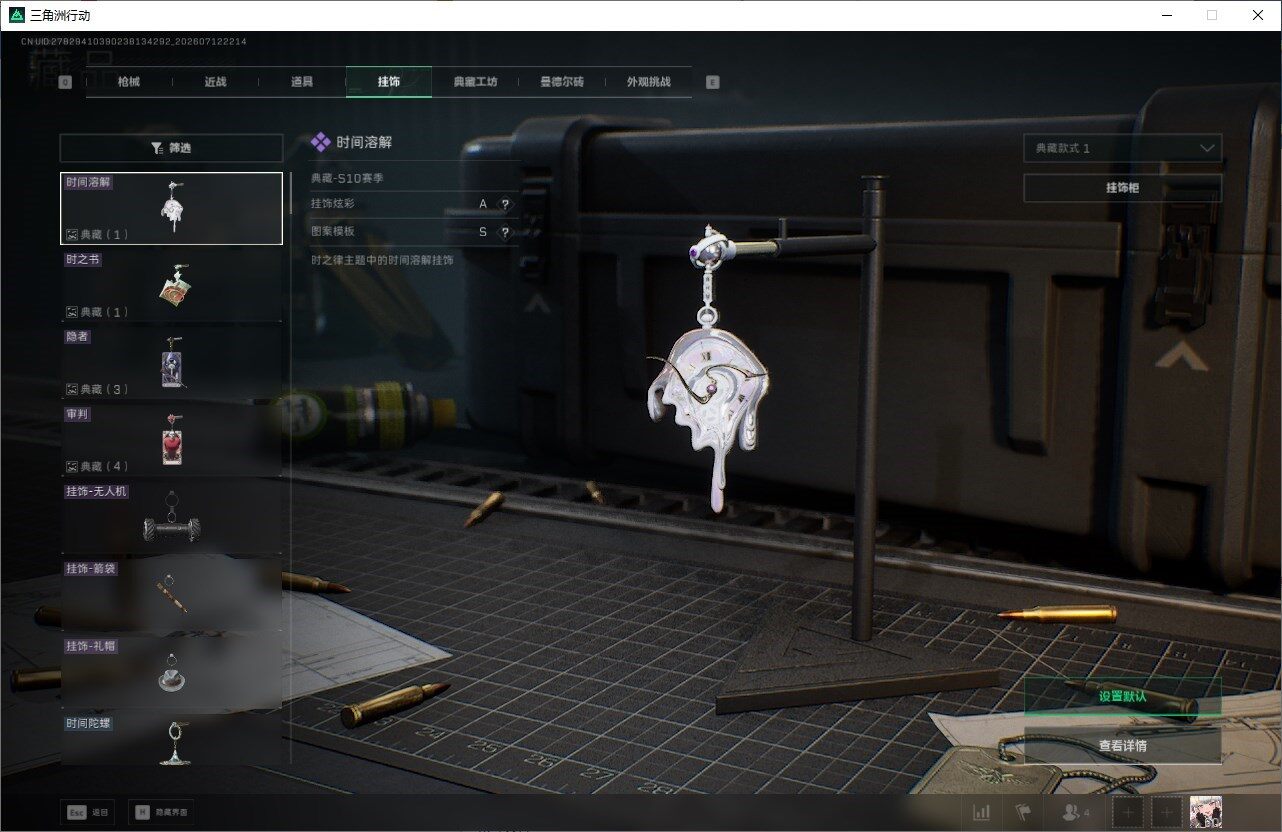Select the 挂饰-无人机 charm item
This screenshot has height=832, width=1282.
pyautogui.click(x=171, y=517)
